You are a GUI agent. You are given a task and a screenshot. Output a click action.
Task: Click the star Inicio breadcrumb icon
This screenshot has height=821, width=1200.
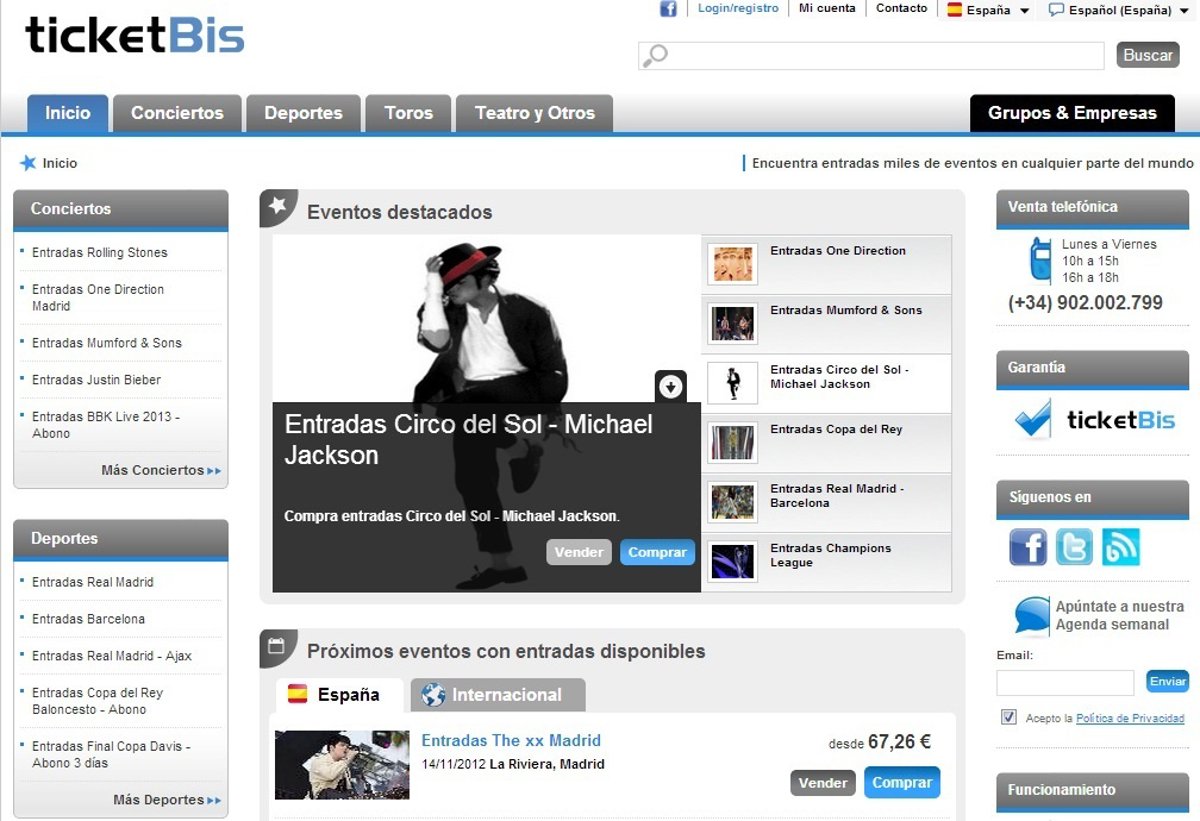(27, 163)
